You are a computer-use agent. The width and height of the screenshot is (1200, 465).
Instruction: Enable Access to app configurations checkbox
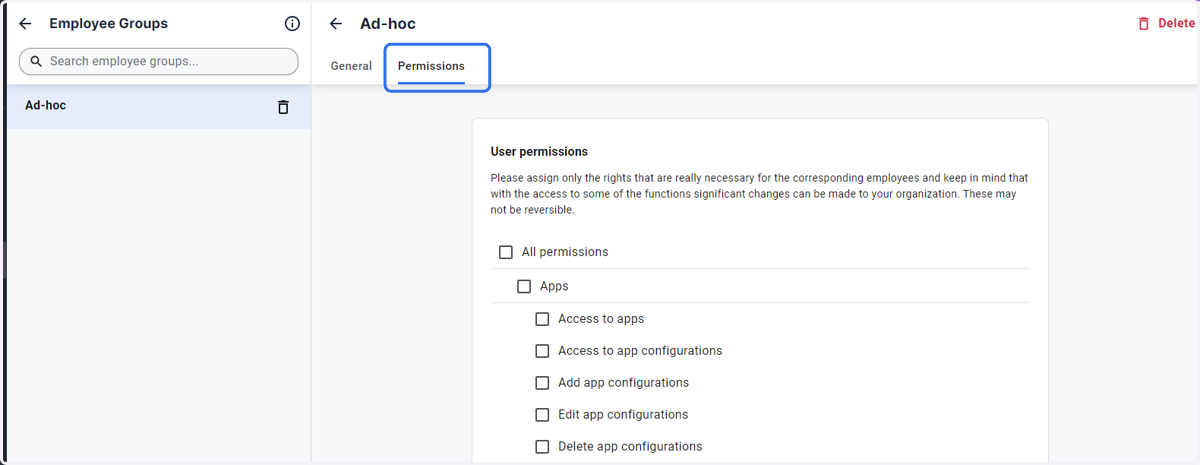click(542, 351)
